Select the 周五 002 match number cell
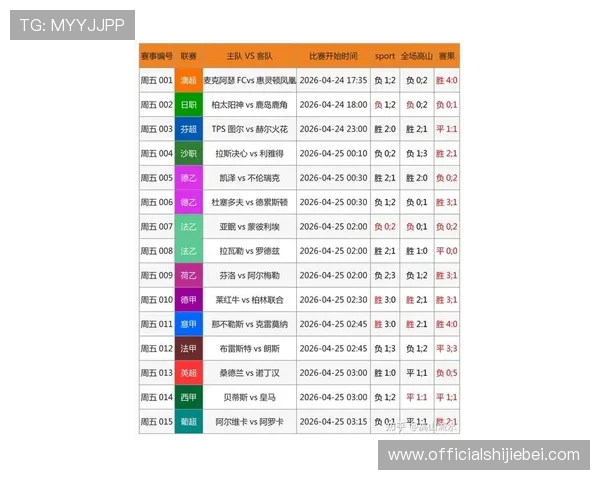 [157, 104]
